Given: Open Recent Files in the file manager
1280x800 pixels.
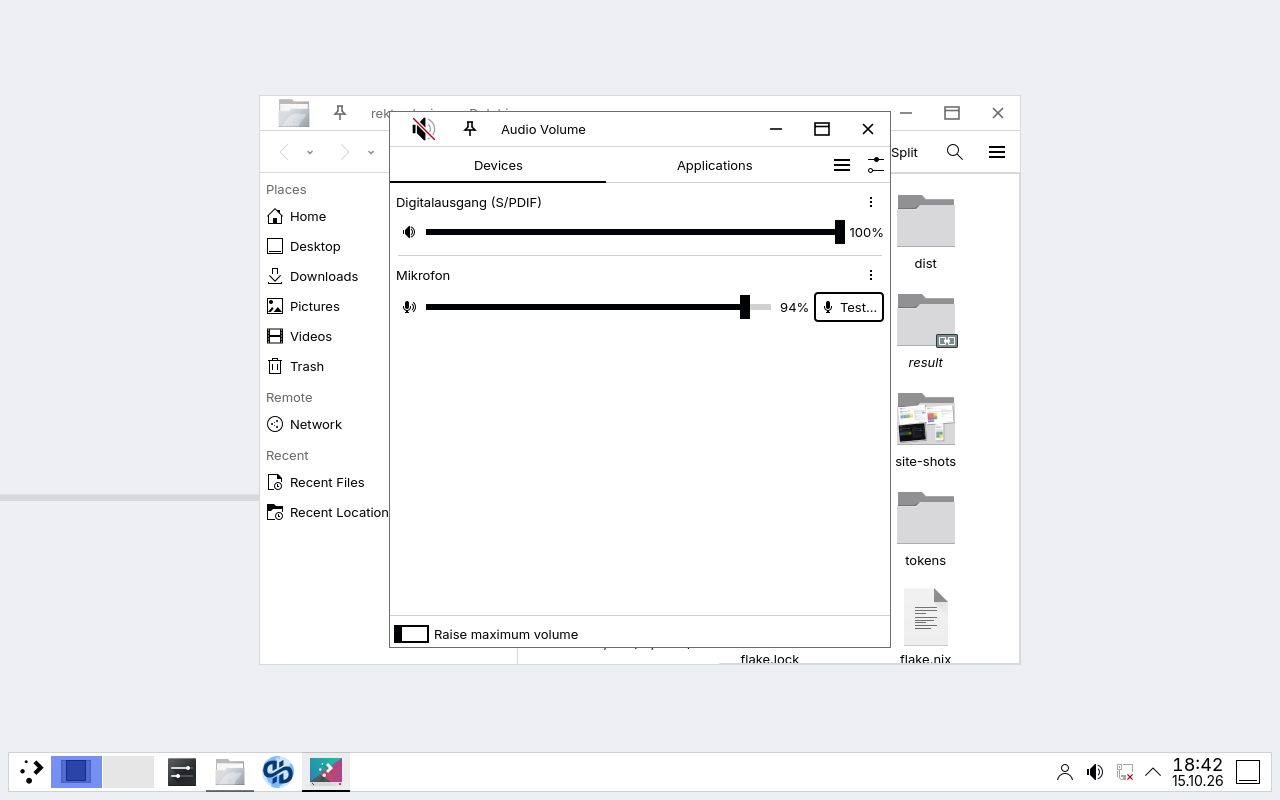Looking at the screenshot, I should click(x=325, y=482).
